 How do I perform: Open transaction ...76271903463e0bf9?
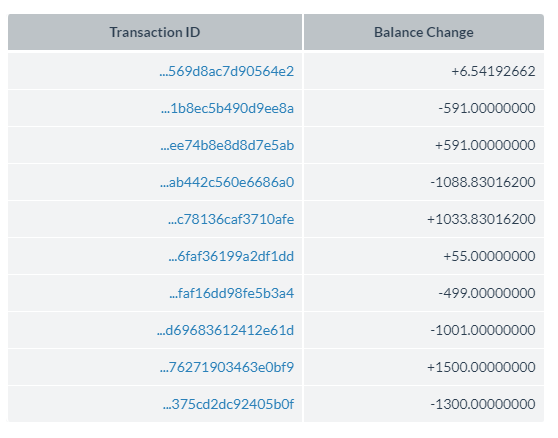click(227, 367)
